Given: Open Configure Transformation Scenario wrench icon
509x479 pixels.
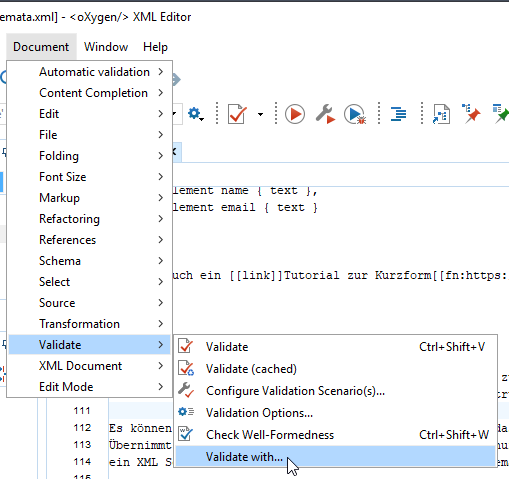Looking at the screenshot, I should point(325,114).
